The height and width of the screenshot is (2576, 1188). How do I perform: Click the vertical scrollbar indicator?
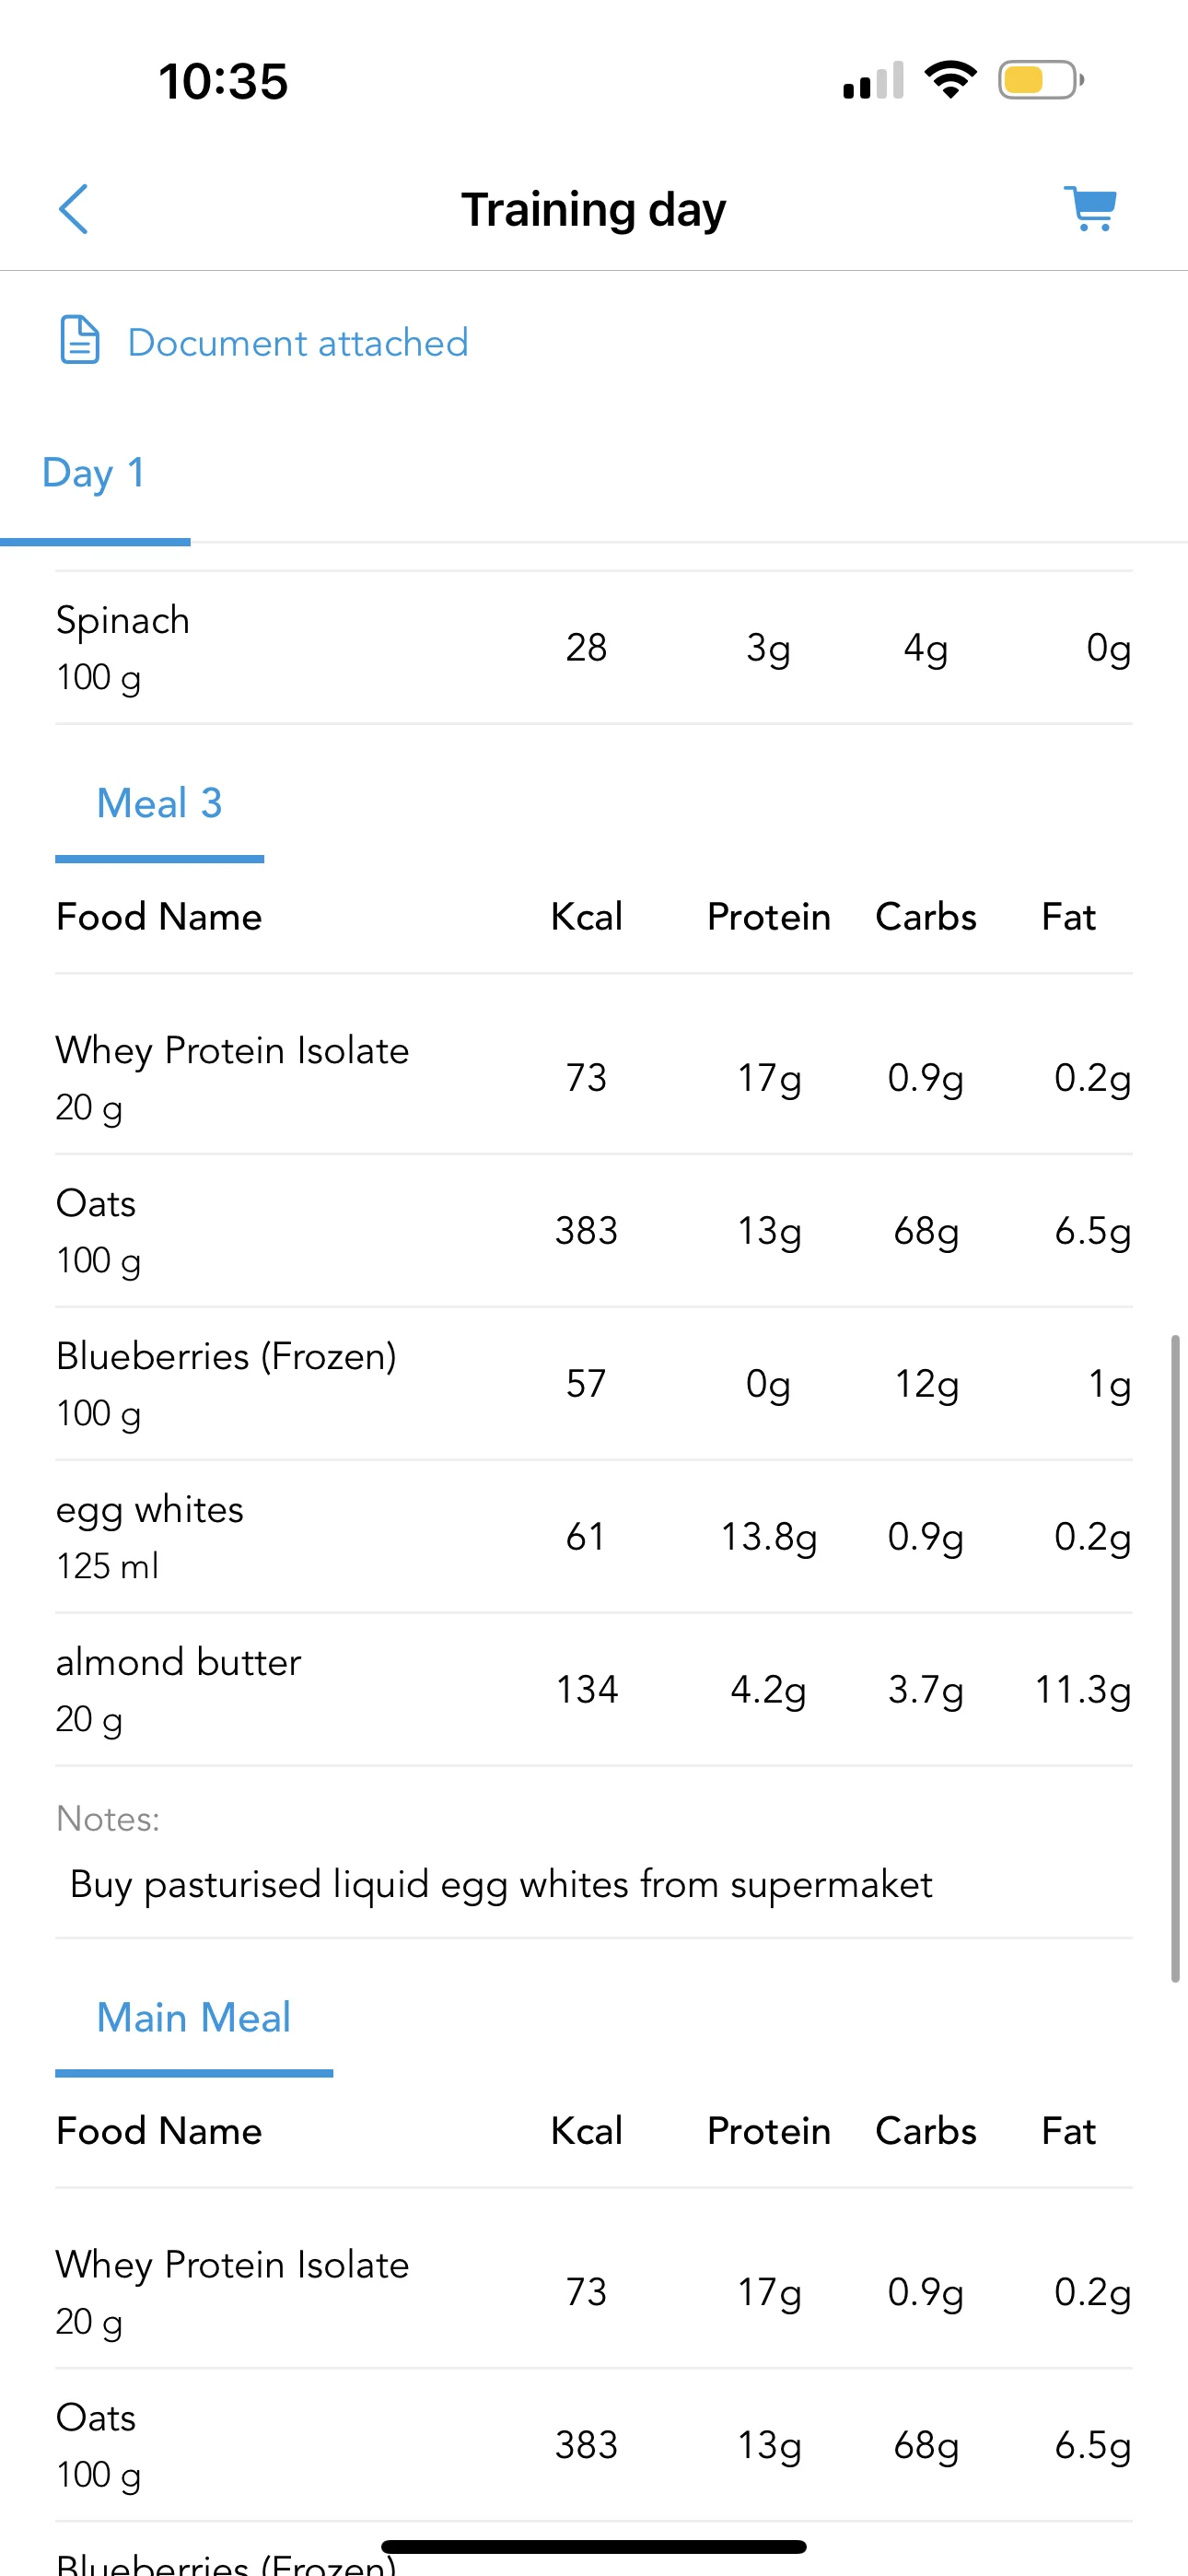pos(1175,1657)
